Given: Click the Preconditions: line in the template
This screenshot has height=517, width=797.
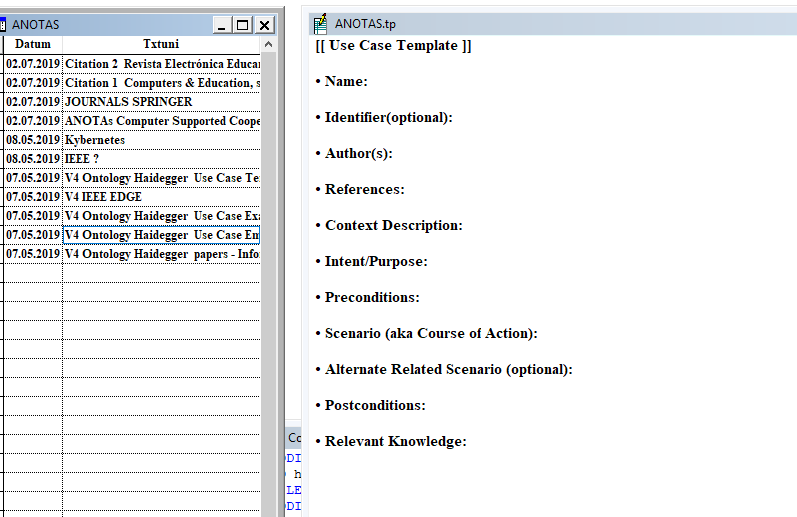Looking at the screenshot, I should [371, 298].
